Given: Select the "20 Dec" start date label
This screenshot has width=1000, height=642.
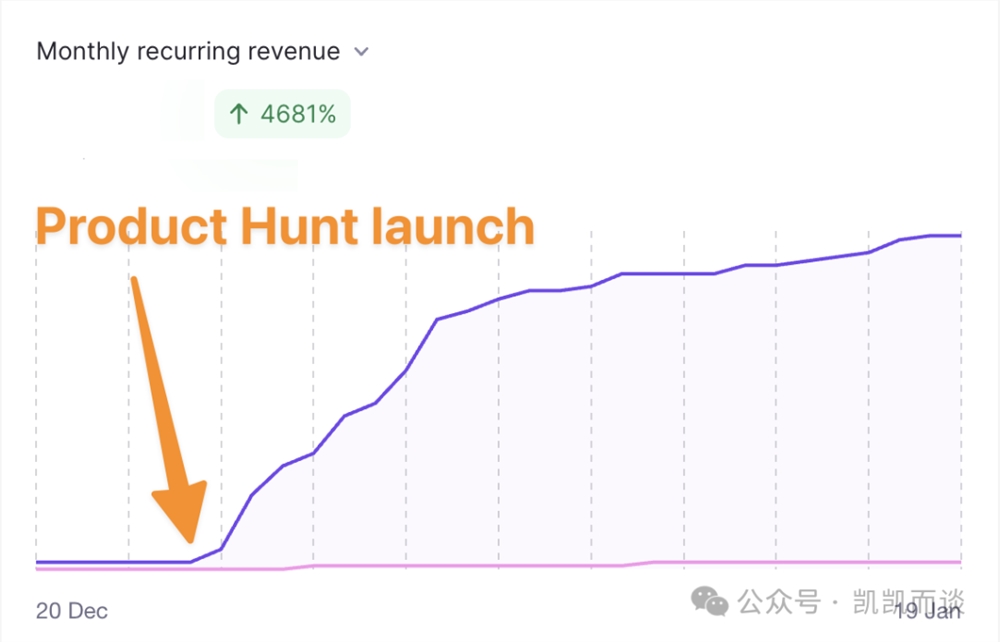Looking at the screenshot, I should [x=71, y=611].
